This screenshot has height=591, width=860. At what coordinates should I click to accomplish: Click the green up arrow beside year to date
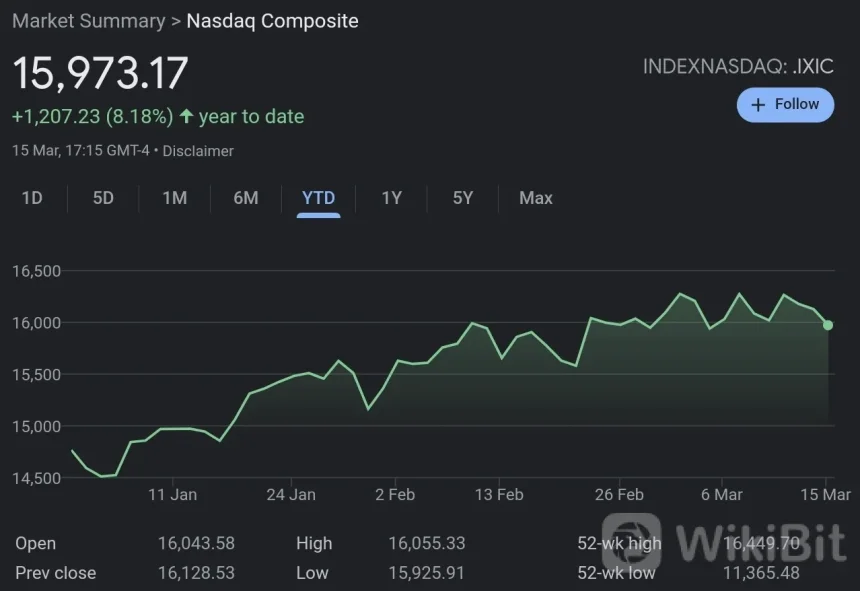[x=186, y=117]
